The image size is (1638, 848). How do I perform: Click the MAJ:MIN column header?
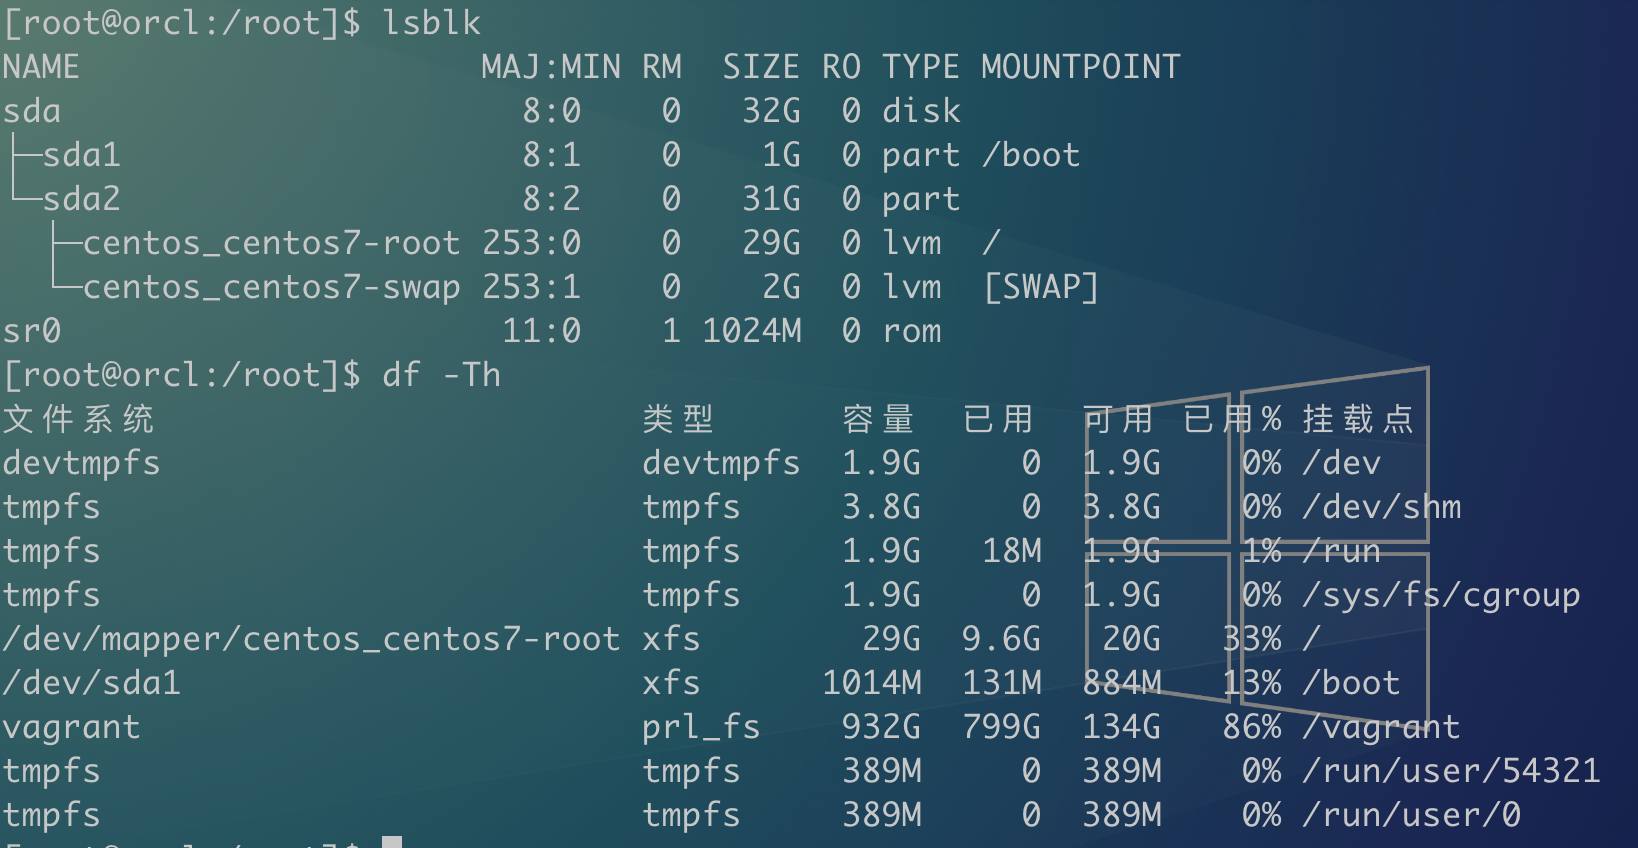551,67
